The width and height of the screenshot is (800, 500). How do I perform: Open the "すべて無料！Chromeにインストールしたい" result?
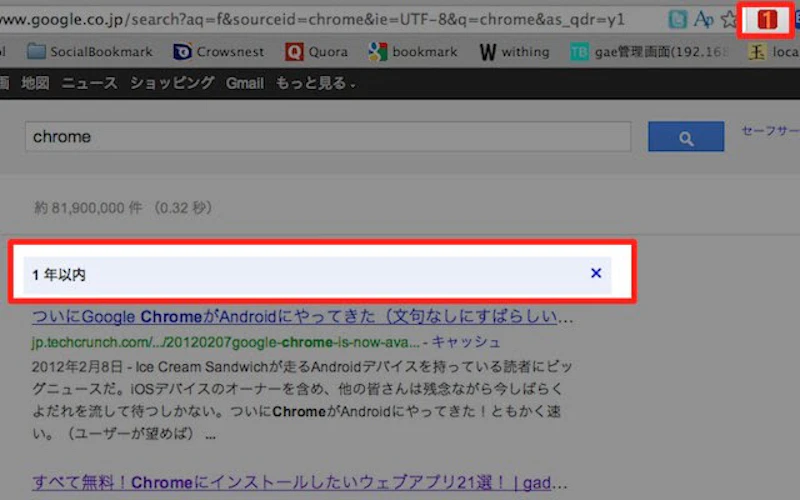[299, 482]
